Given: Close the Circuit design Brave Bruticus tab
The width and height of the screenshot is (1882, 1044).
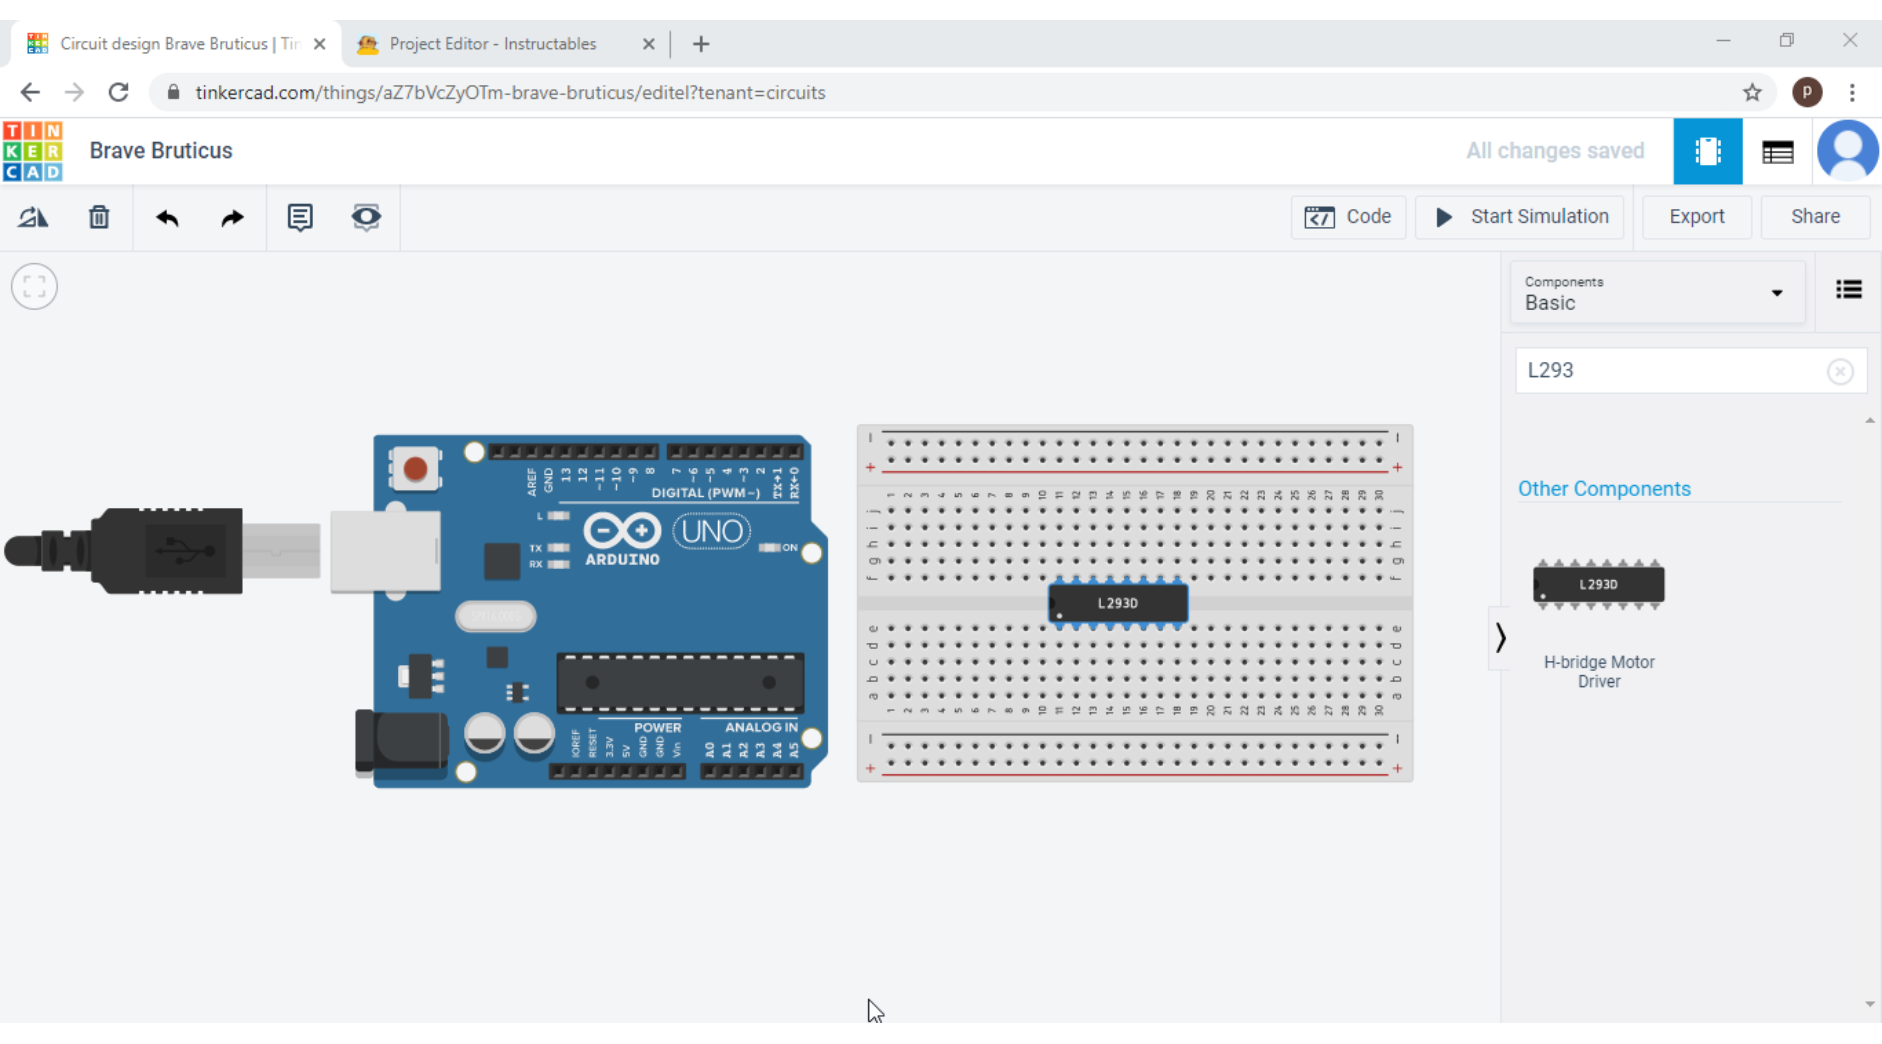Looking at the screenshot, I should point(319,44).
